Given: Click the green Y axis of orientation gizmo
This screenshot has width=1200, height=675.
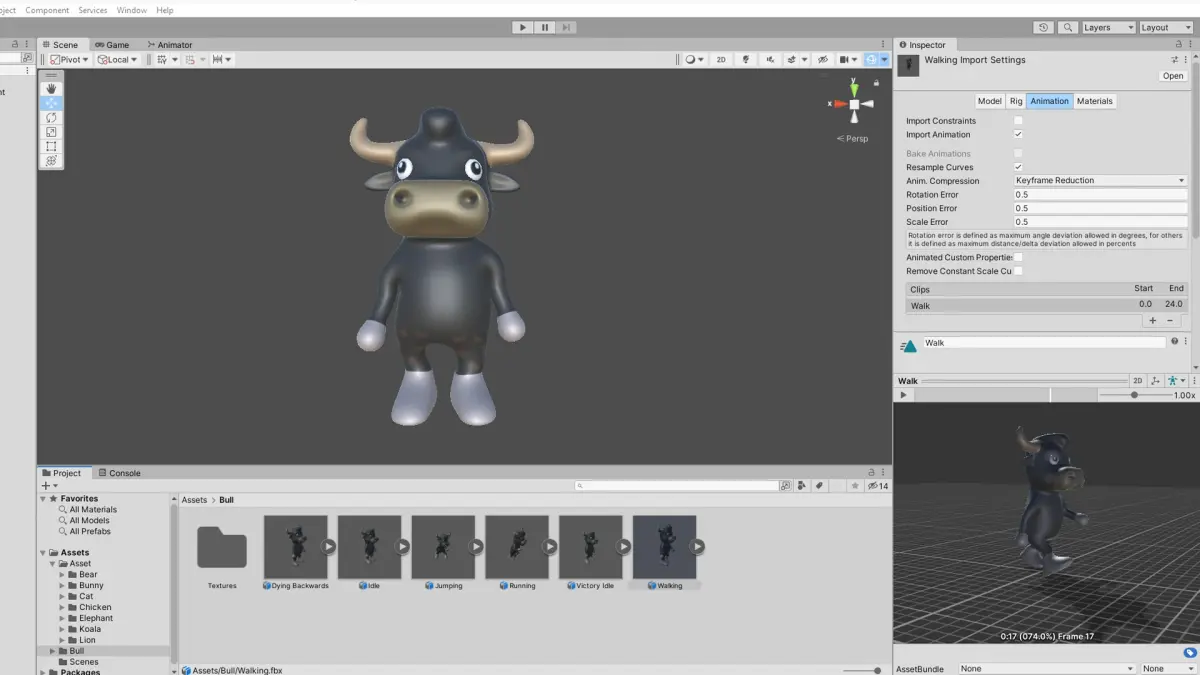Looking at the screenshot, I should (854, 88).
